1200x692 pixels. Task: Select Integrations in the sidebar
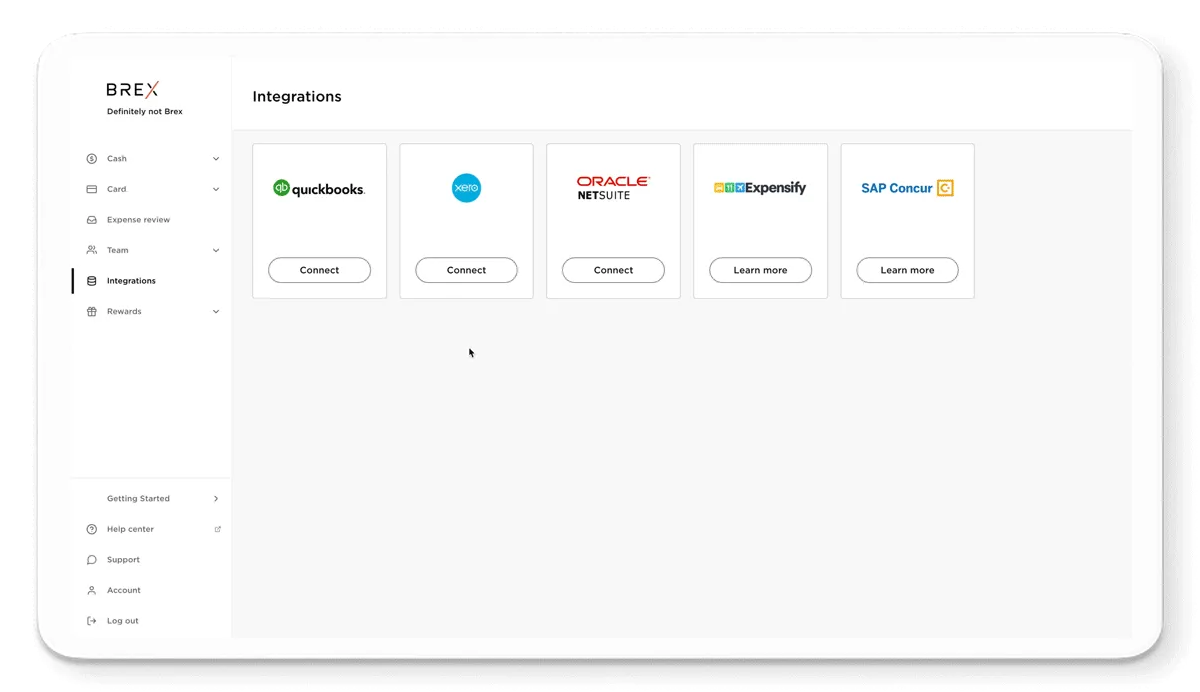[131, 281]
